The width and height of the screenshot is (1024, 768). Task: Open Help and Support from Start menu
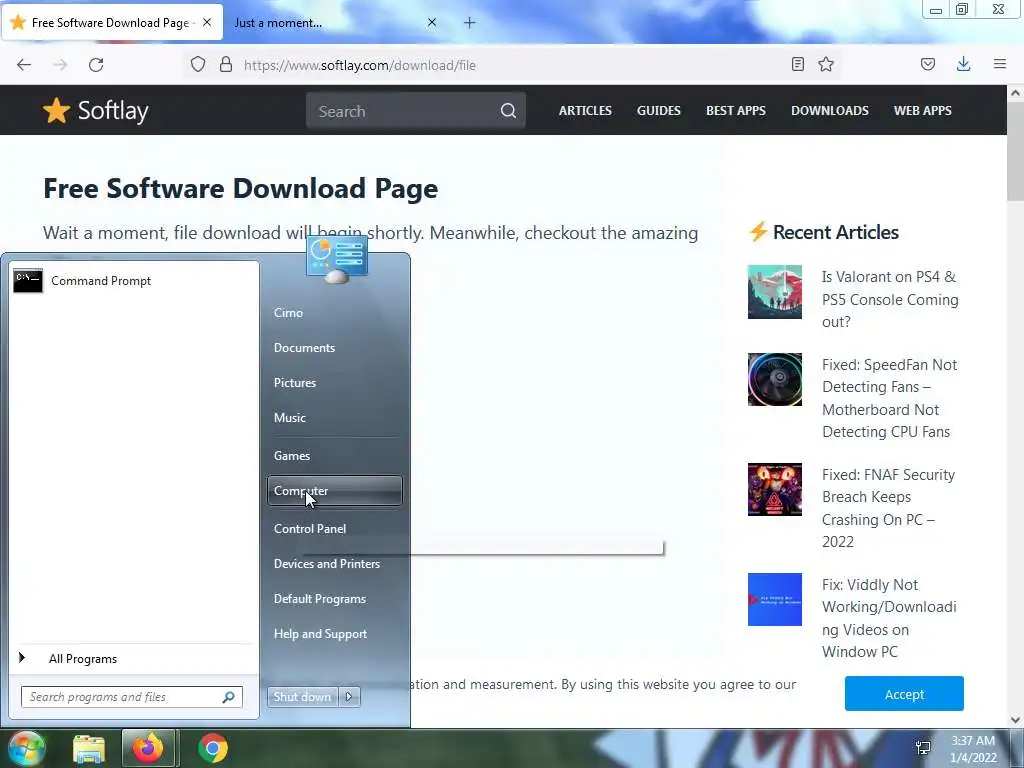pos(334,634)
